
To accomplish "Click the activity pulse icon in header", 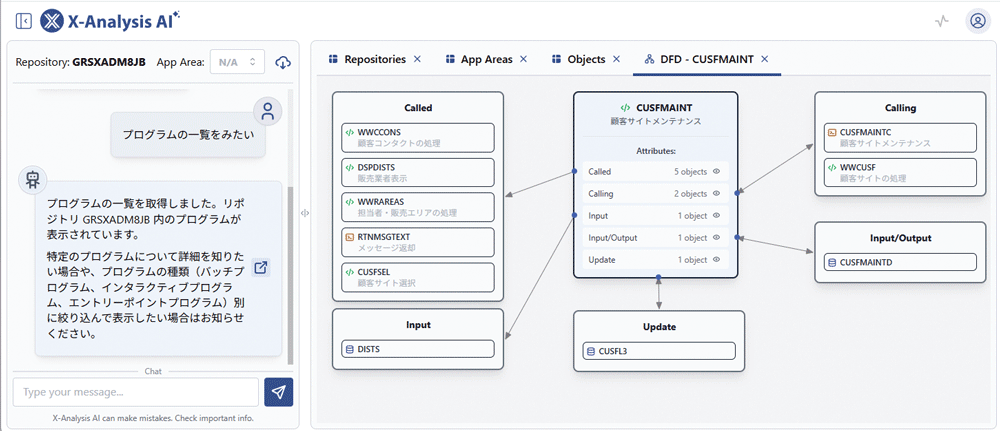I will pos(941,21).
